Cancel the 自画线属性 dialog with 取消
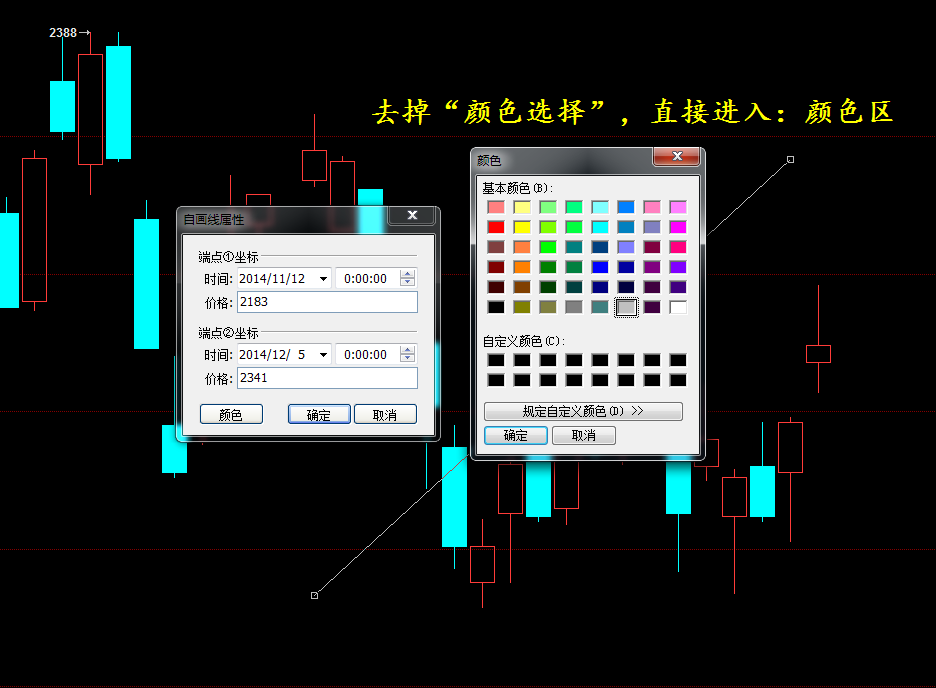Image resolution: width=936 pixels, height=688 pixels. point(385,415)
